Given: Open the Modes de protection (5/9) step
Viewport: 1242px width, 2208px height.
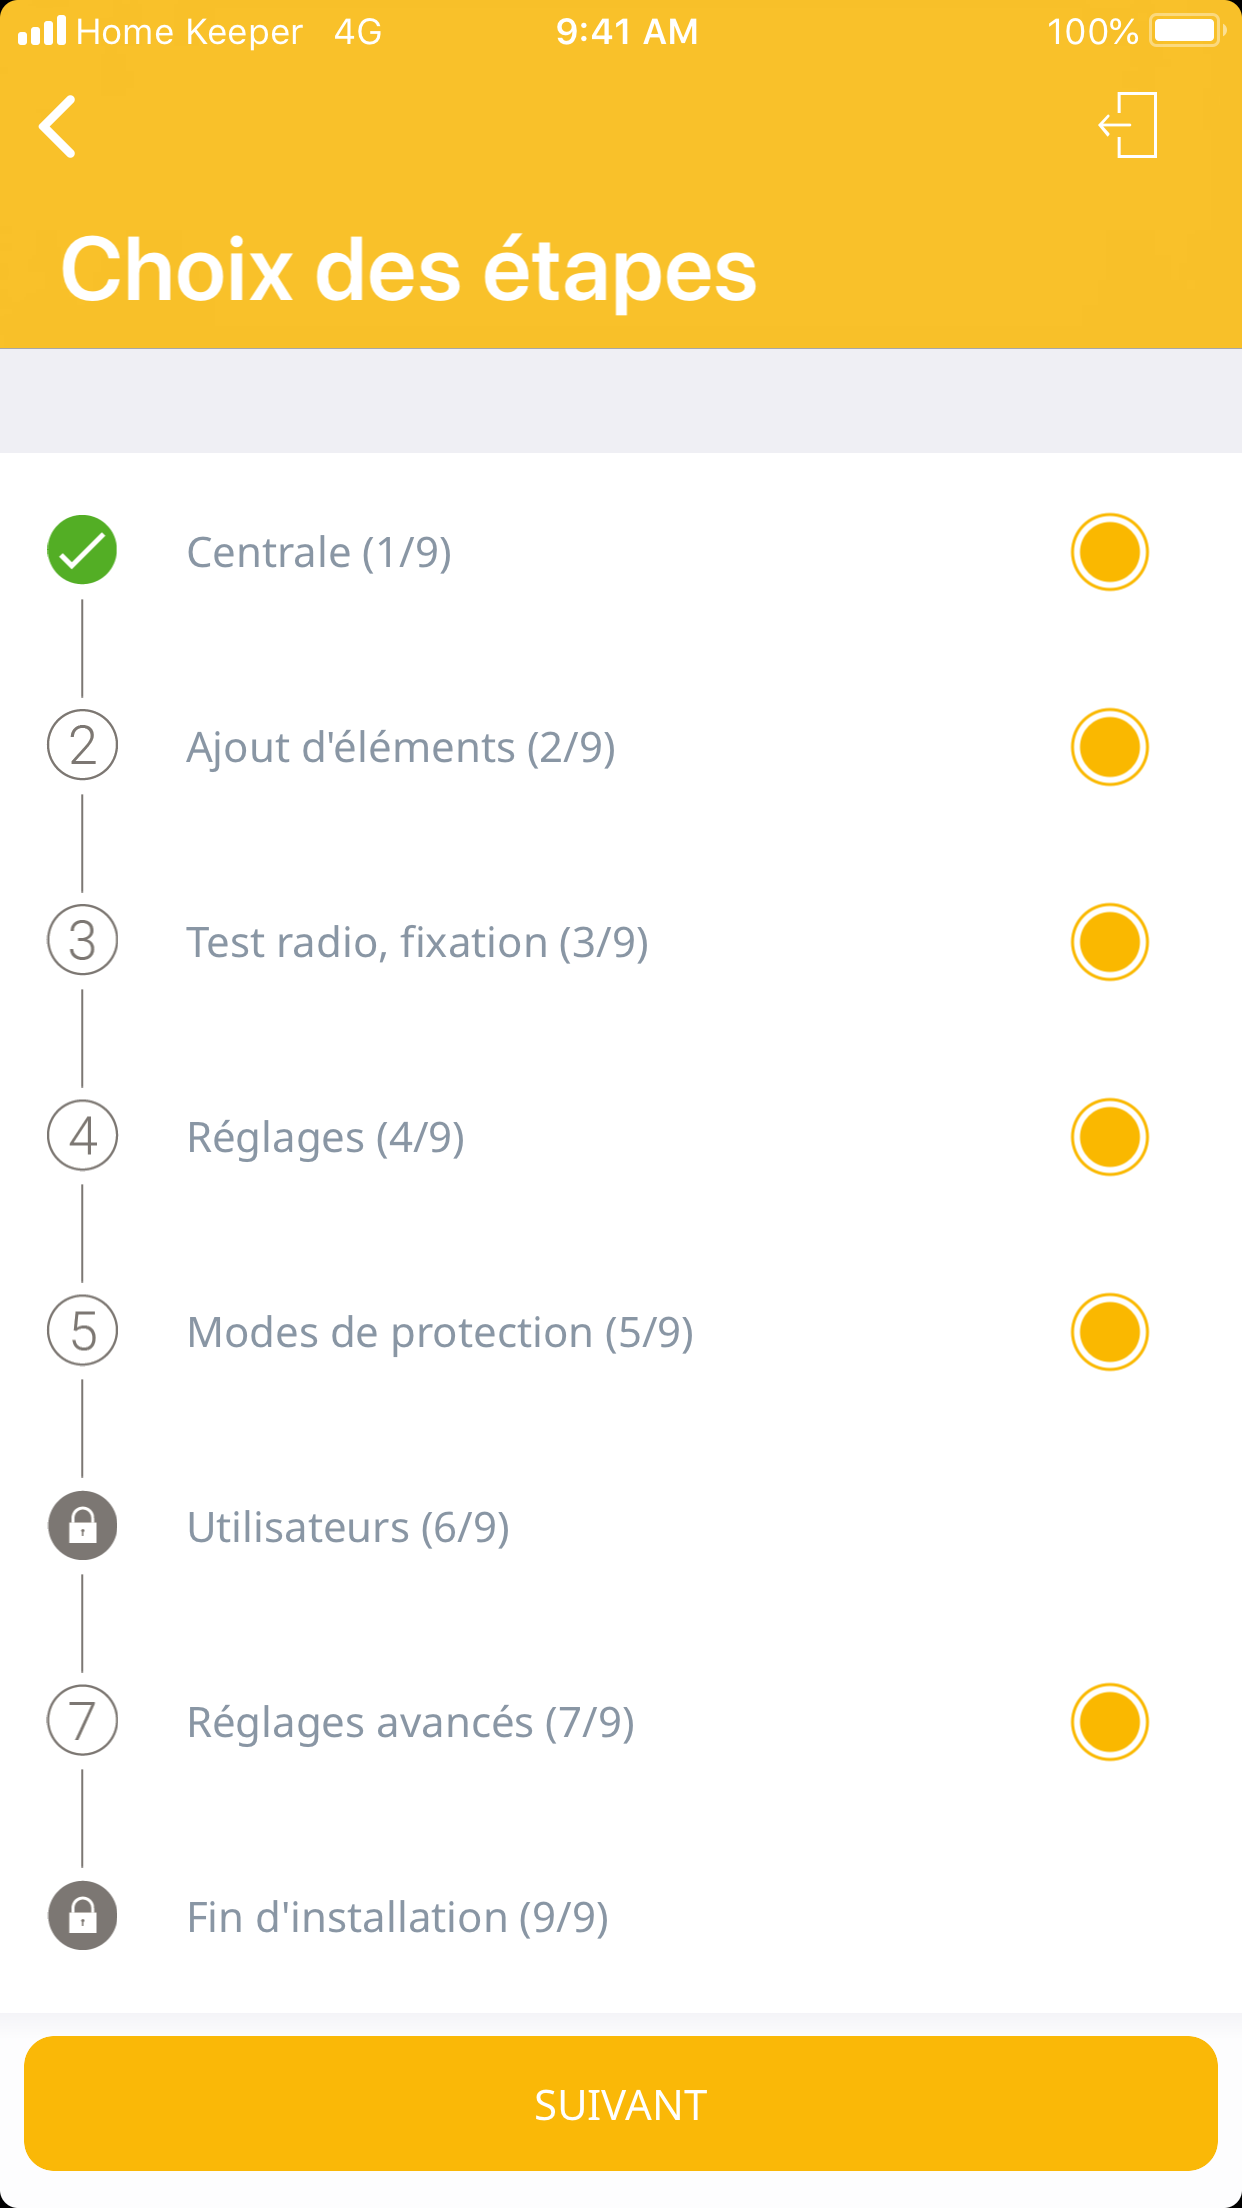Looking at the screenshot, I should (x=440, y=1332).
